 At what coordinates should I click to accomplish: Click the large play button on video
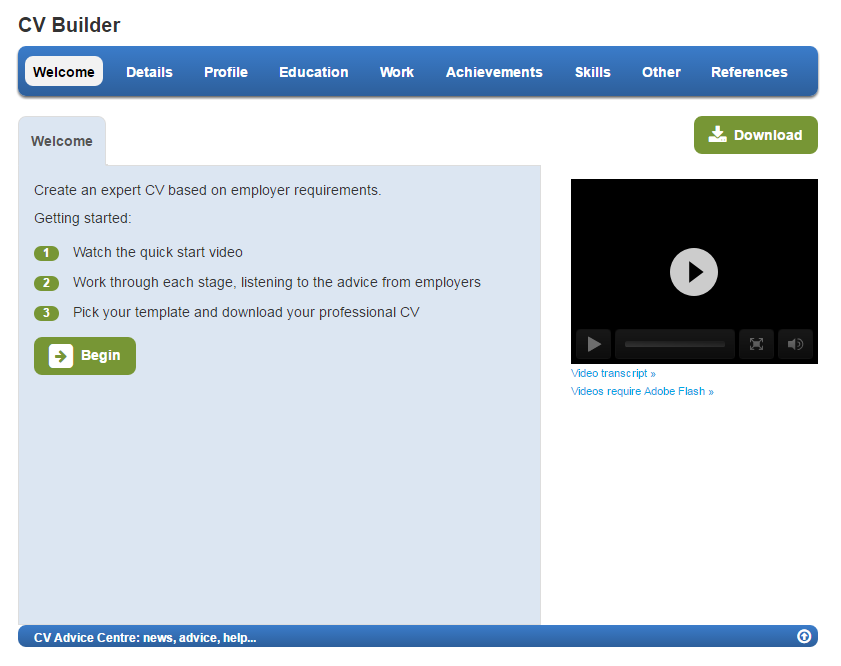click(694, 272)
